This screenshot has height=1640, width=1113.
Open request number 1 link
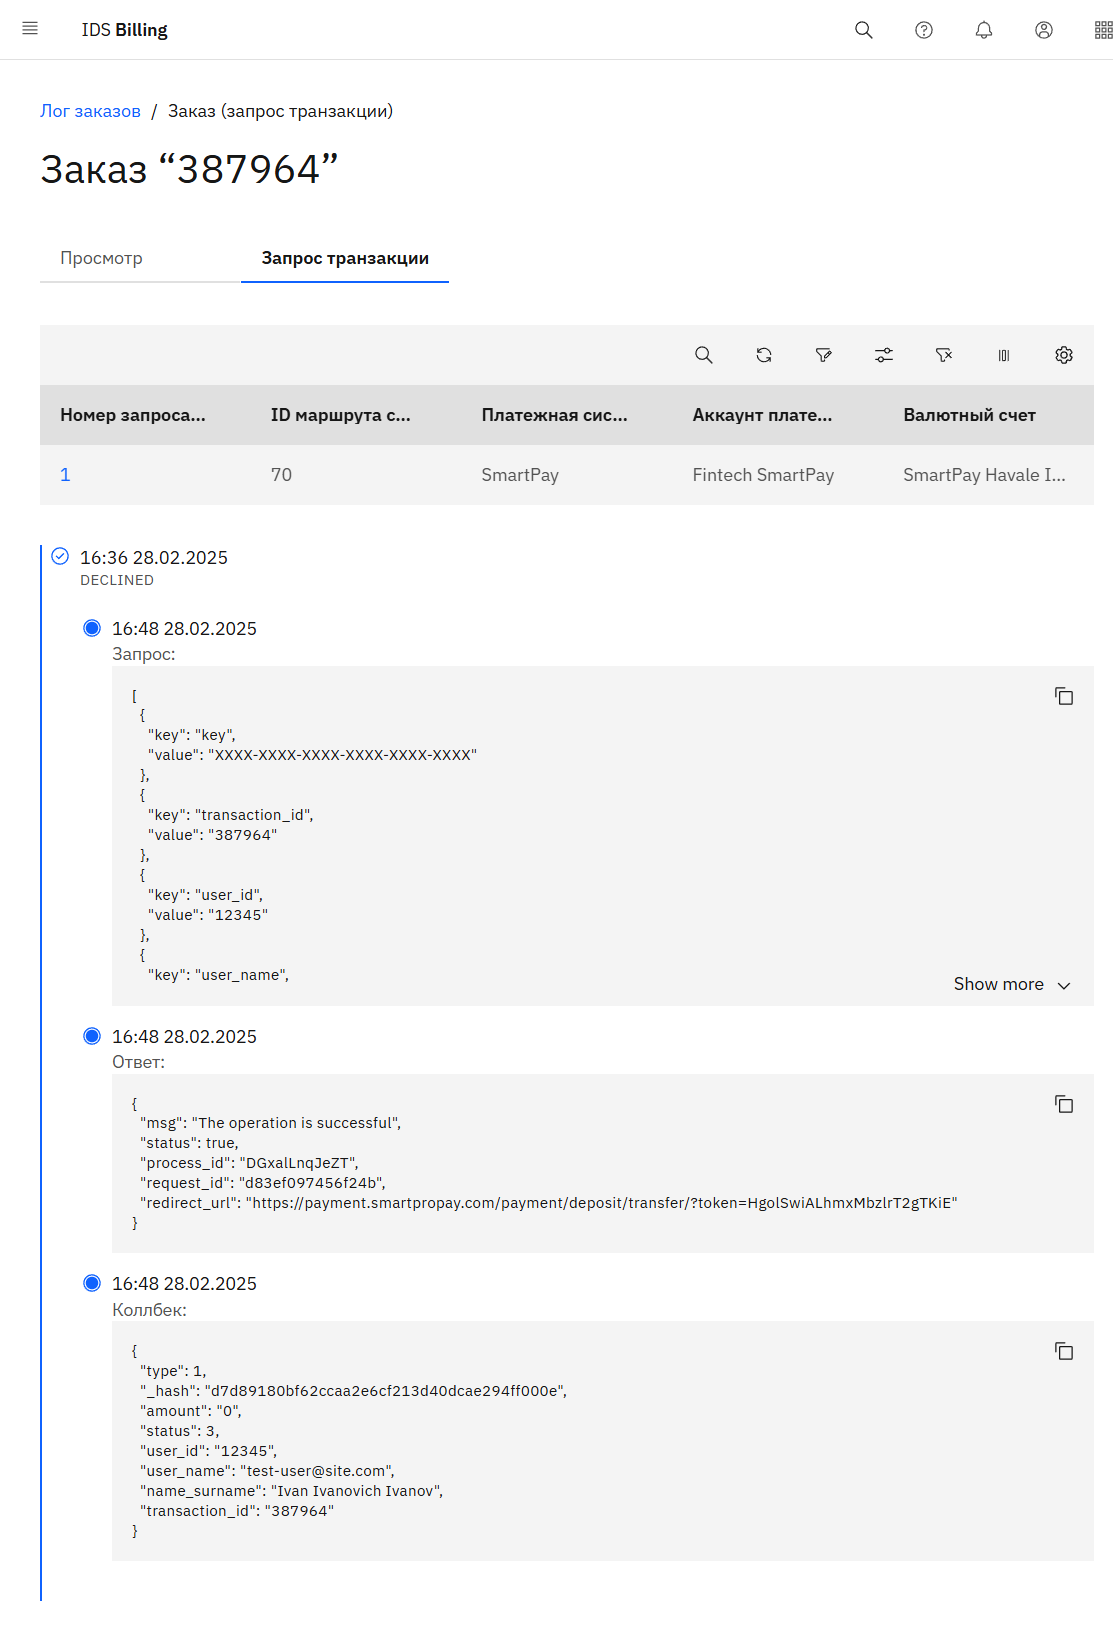pos(65,475)
